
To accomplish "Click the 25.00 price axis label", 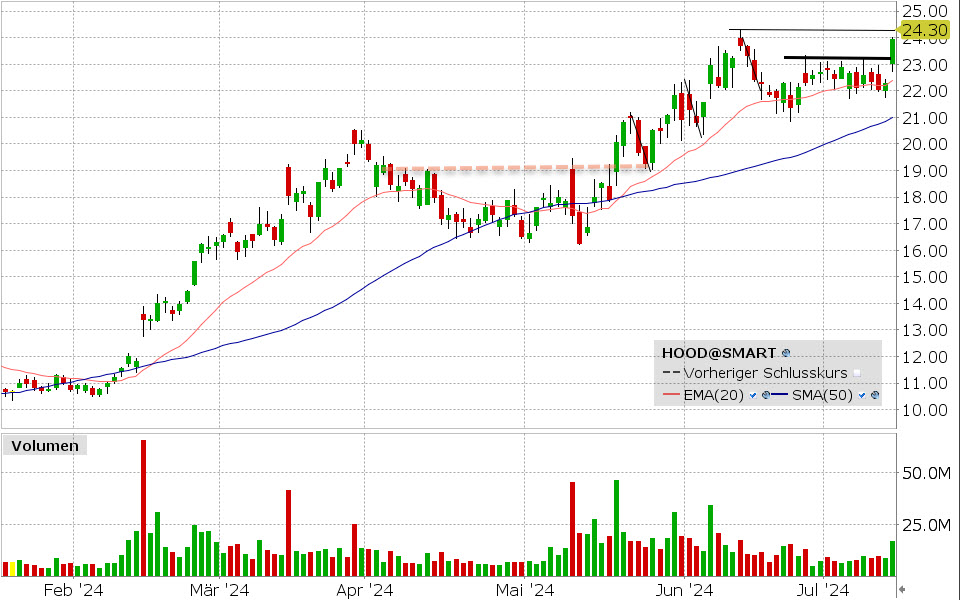I will [x=926, y=11].
